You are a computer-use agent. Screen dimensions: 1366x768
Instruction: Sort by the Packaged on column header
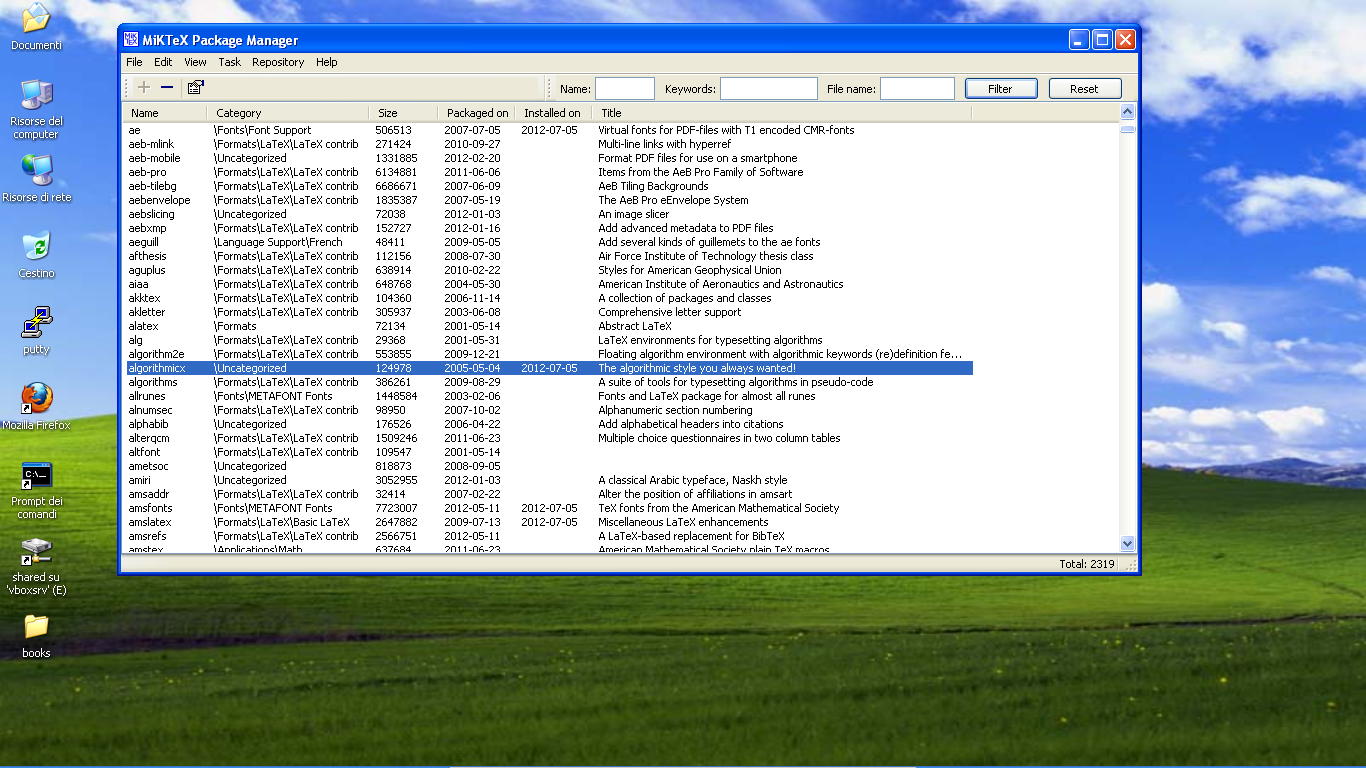click(x=477, y=113)
